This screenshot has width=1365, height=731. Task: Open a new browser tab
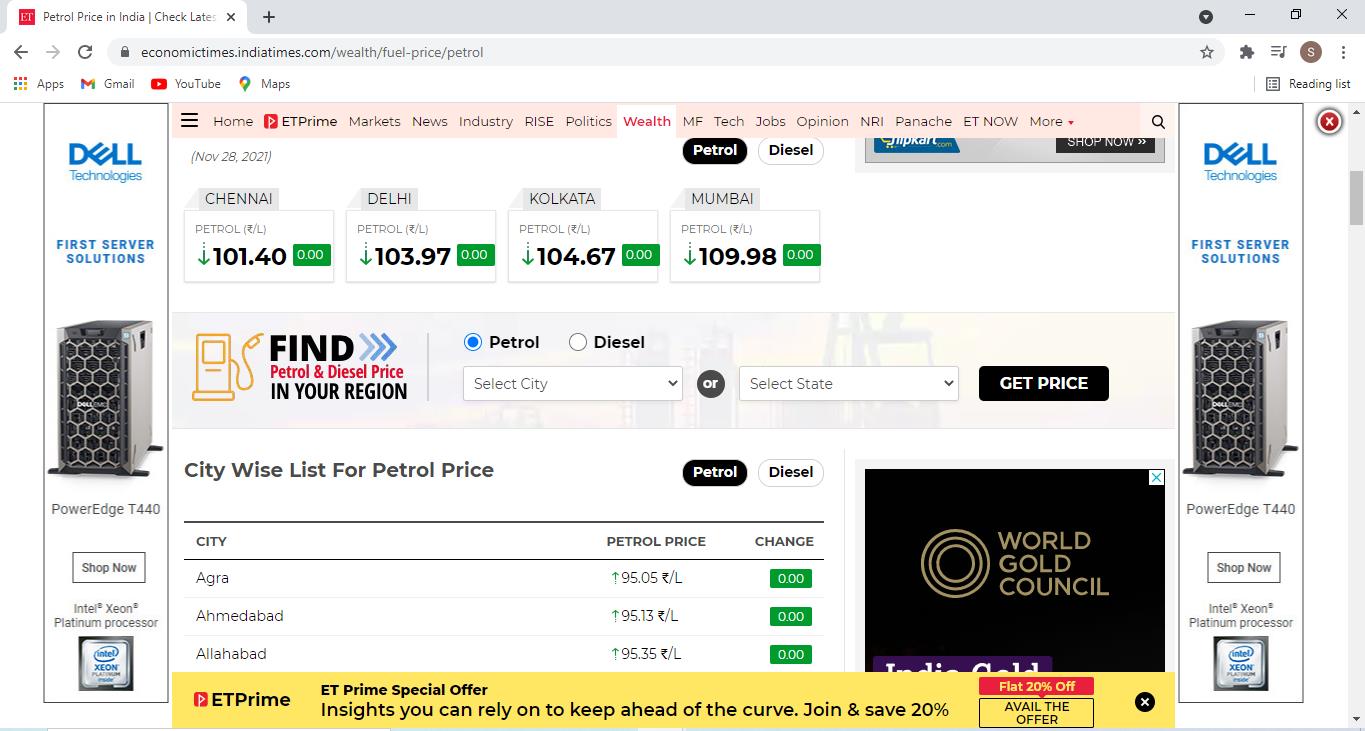pos(269,17)
